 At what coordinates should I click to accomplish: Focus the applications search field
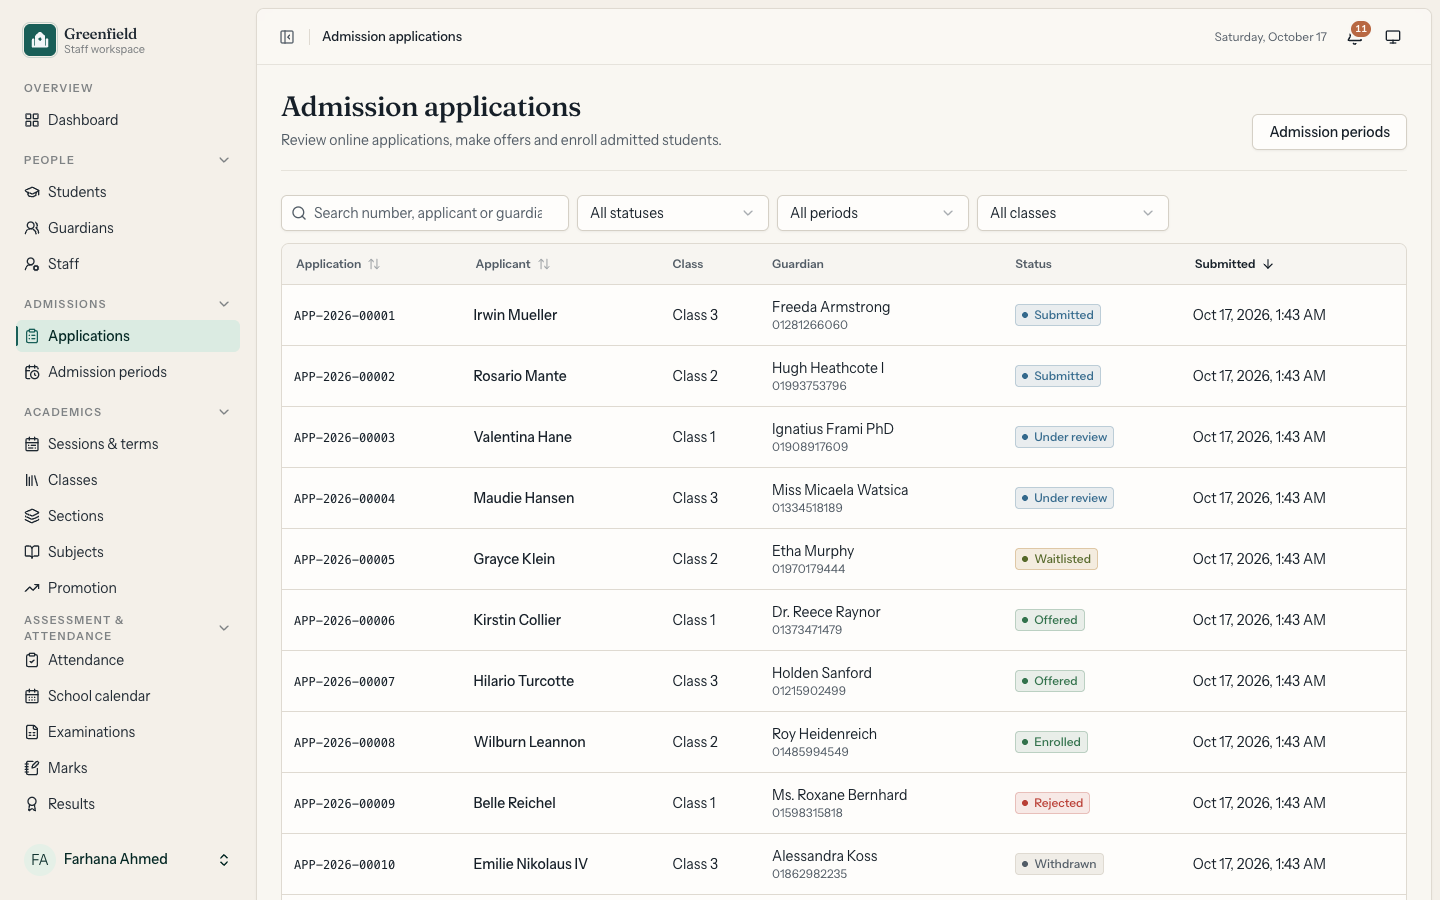(425, 213)
